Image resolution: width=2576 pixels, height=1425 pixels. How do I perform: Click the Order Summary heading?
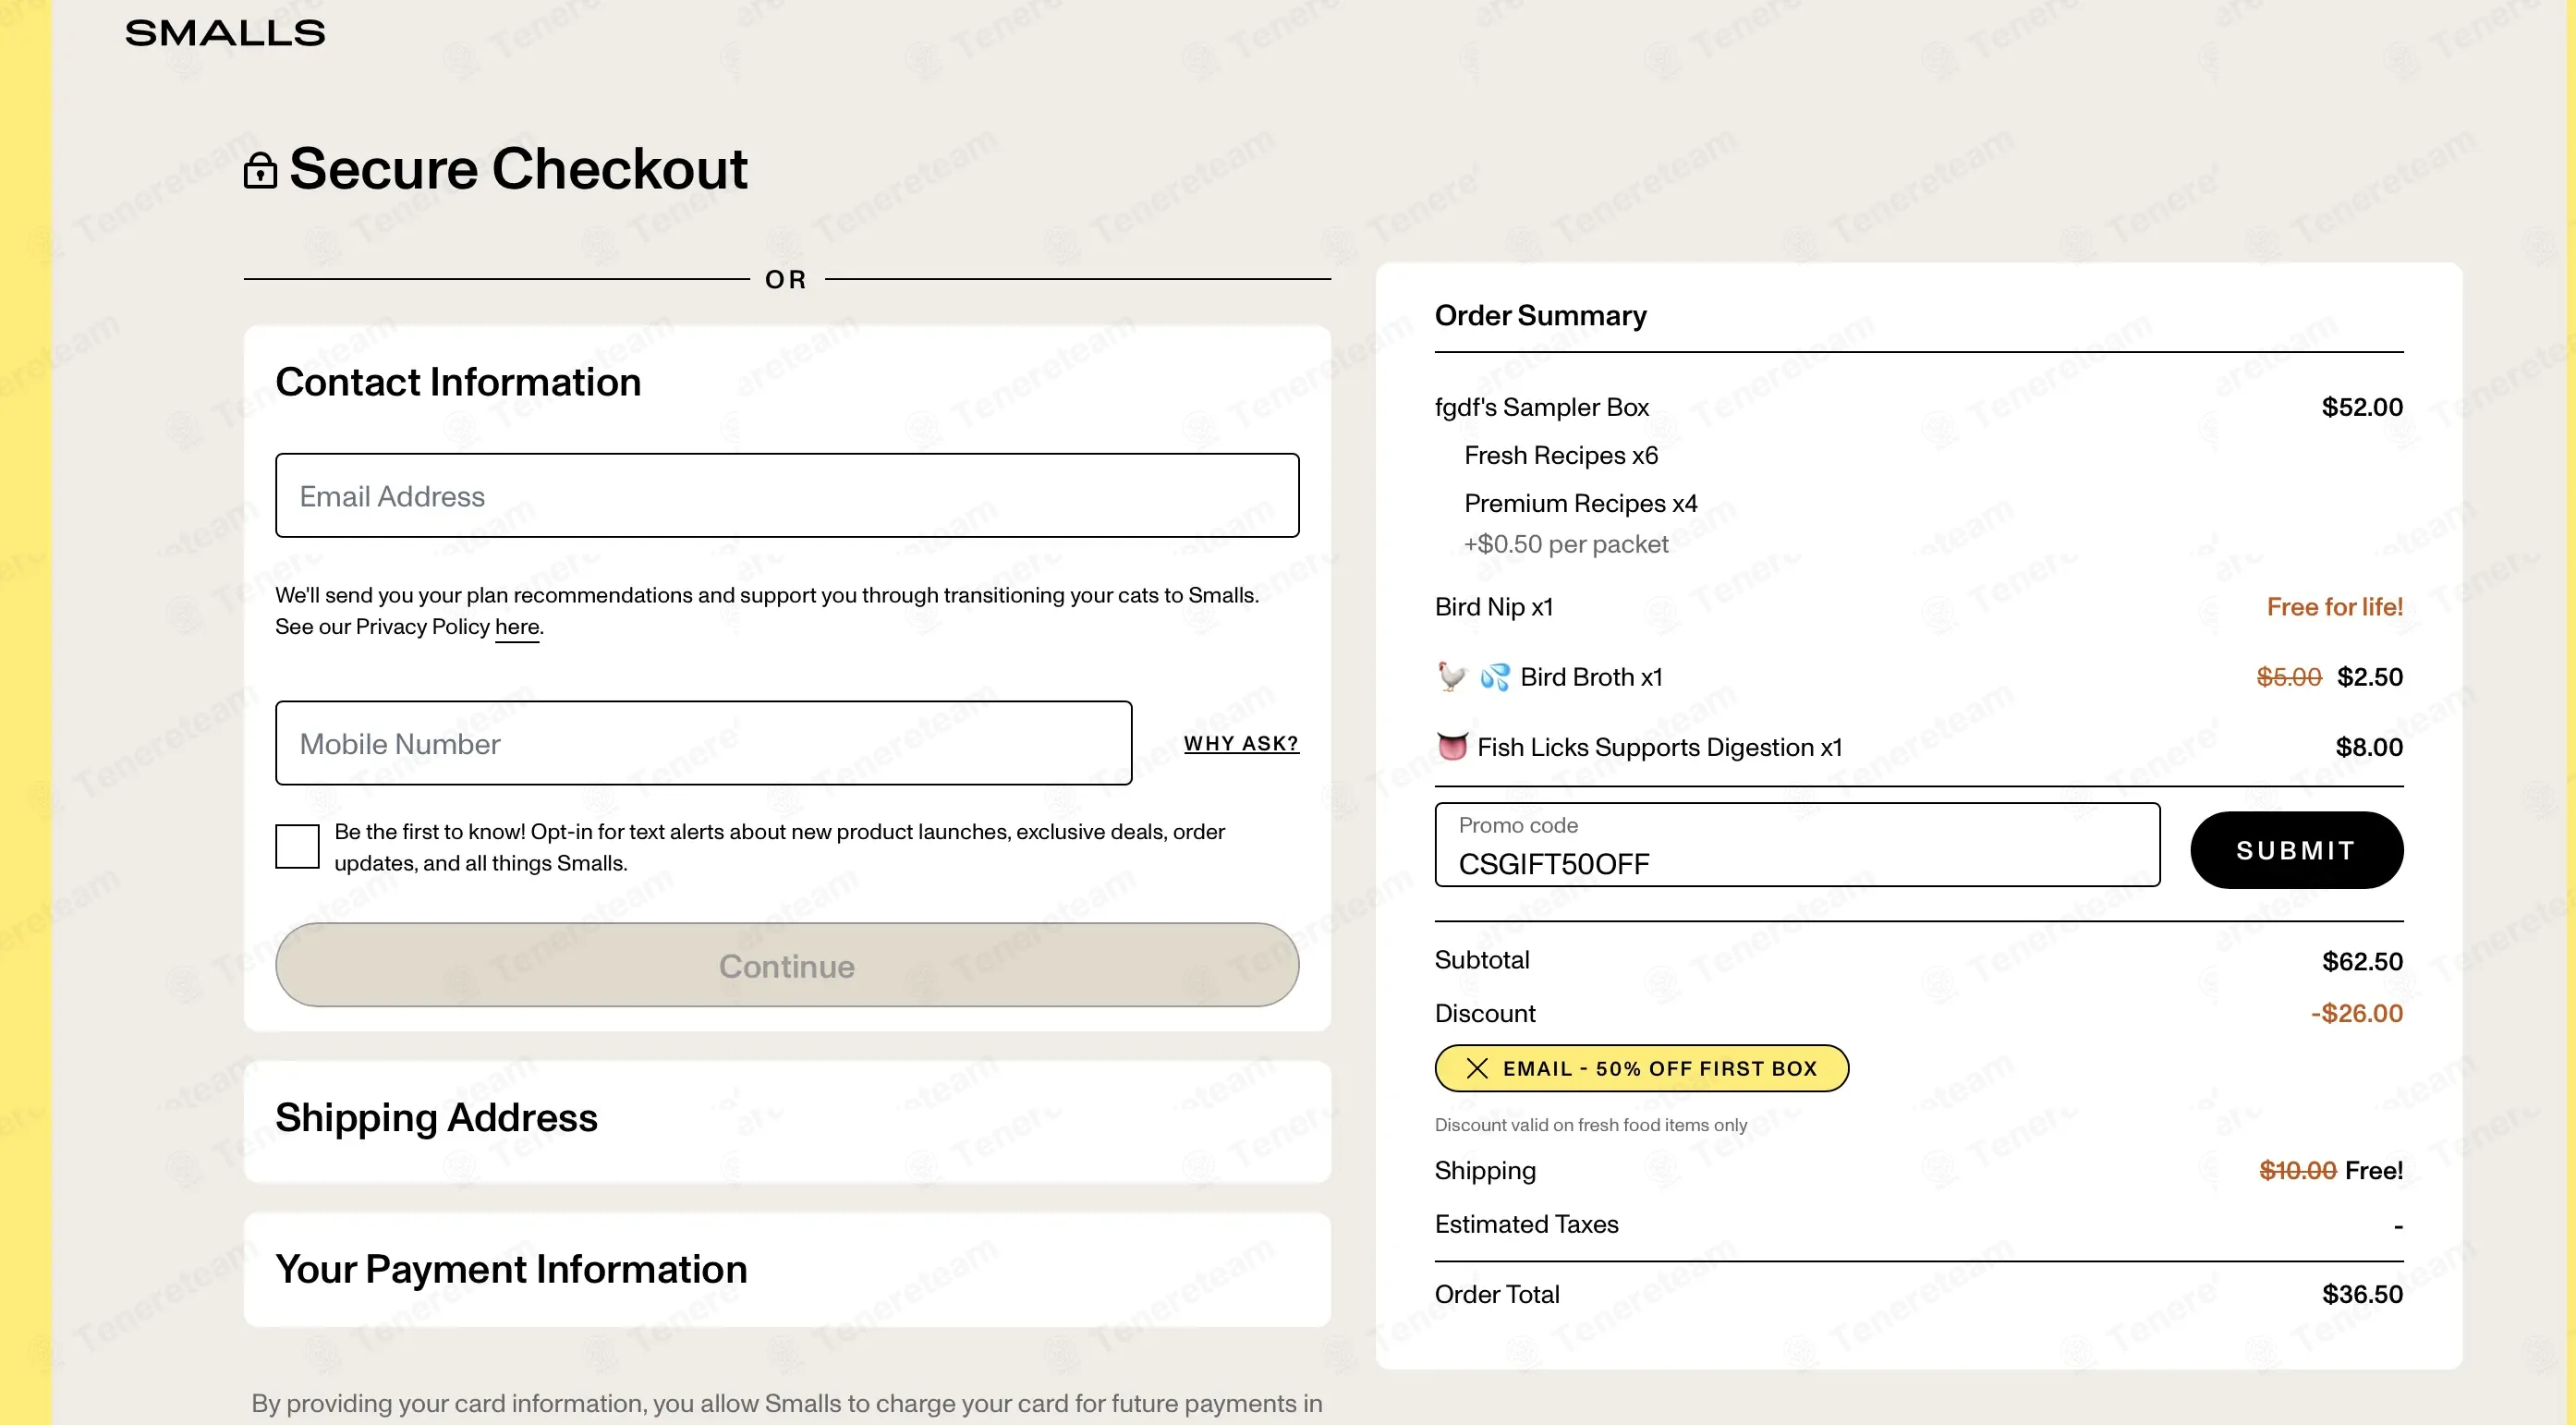click(1540, 316)
